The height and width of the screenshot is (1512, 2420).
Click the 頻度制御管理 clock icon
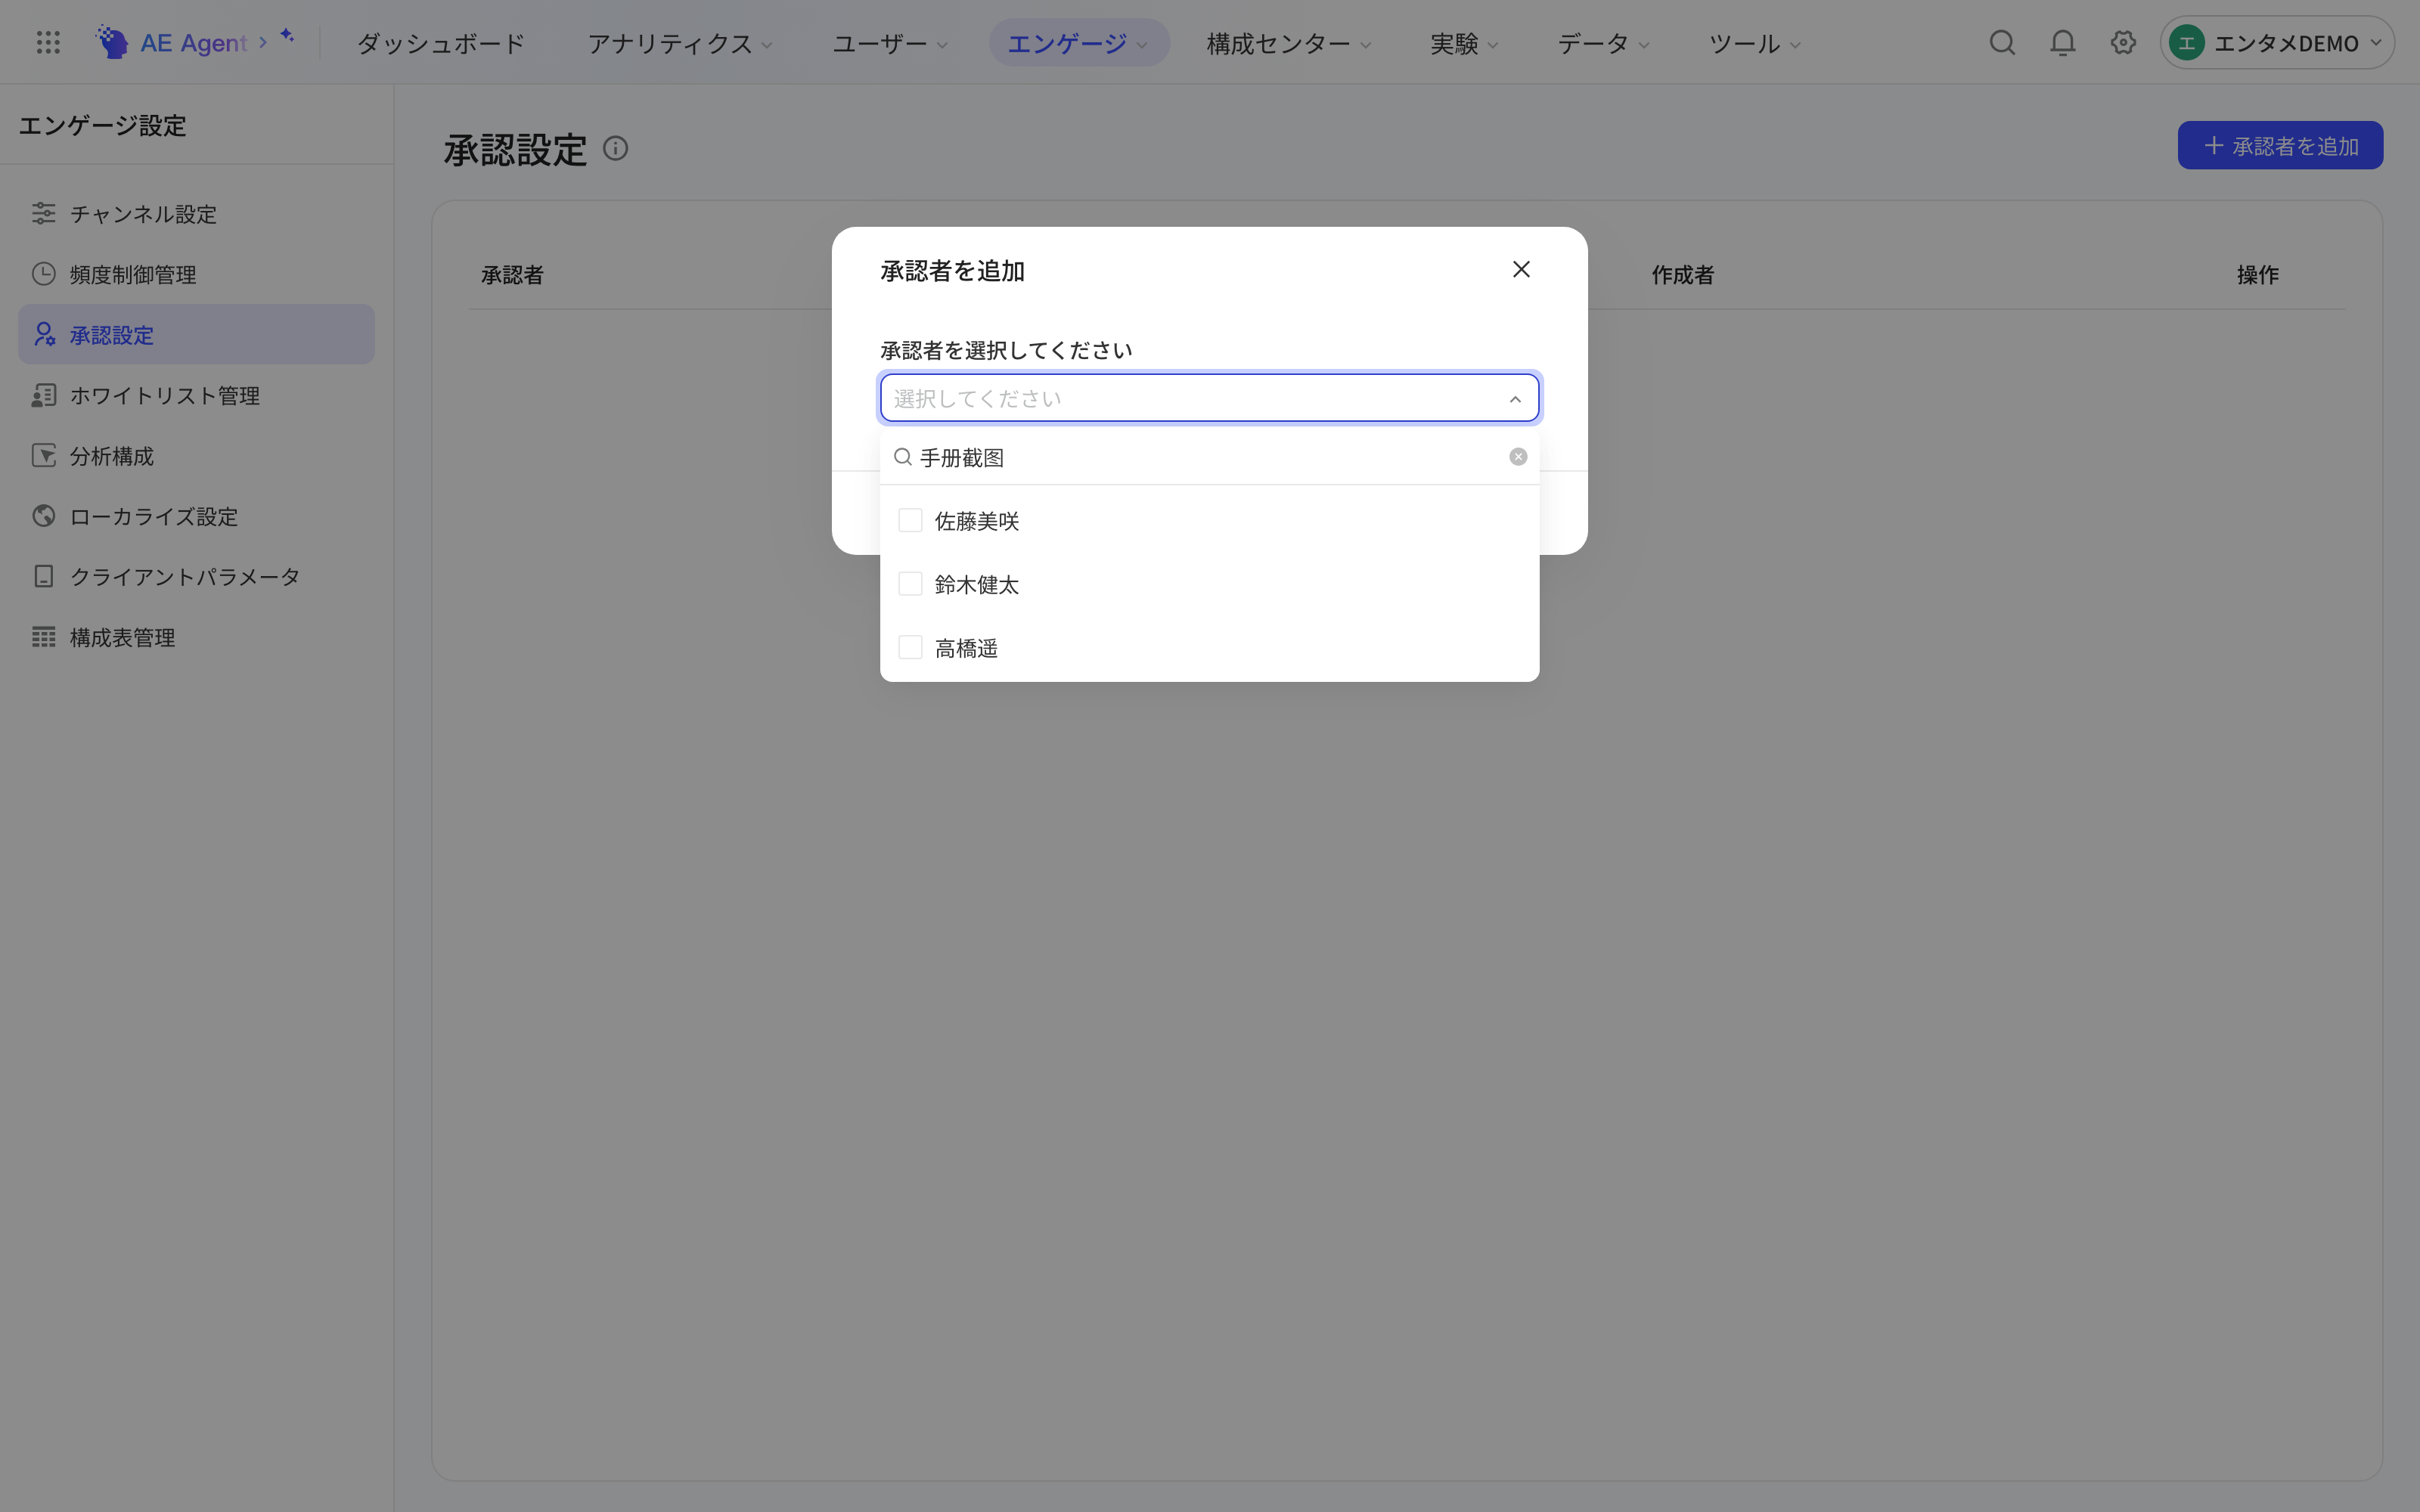[x=44, y=274]
